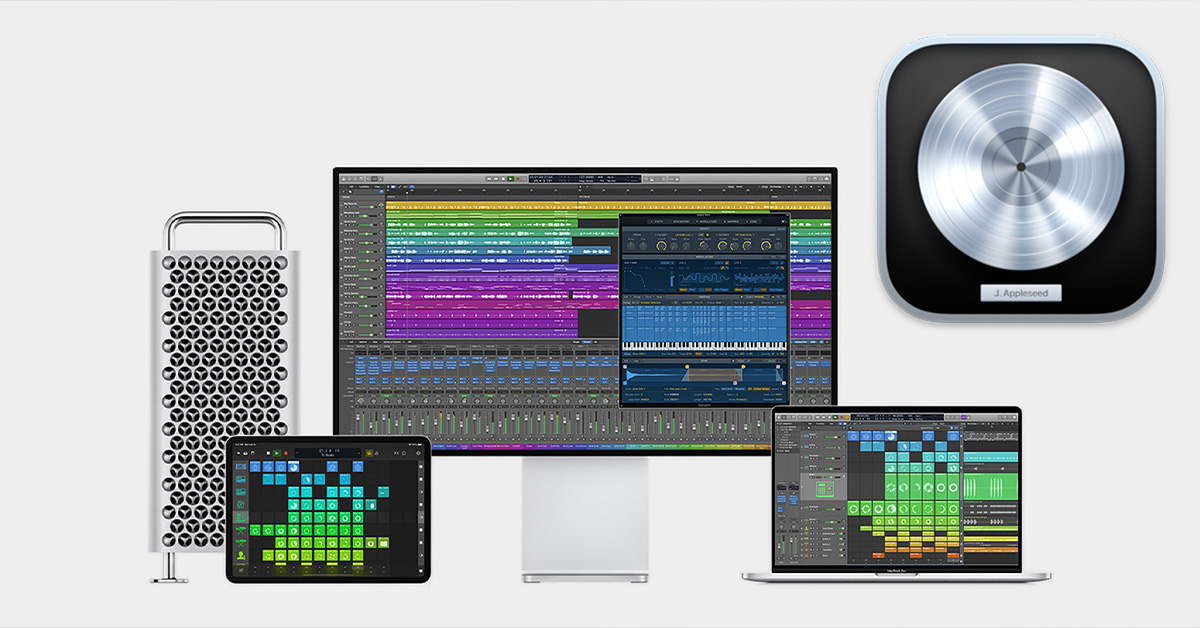Click the left yellow loop marker in Sampler waveform

coord(687,366)
